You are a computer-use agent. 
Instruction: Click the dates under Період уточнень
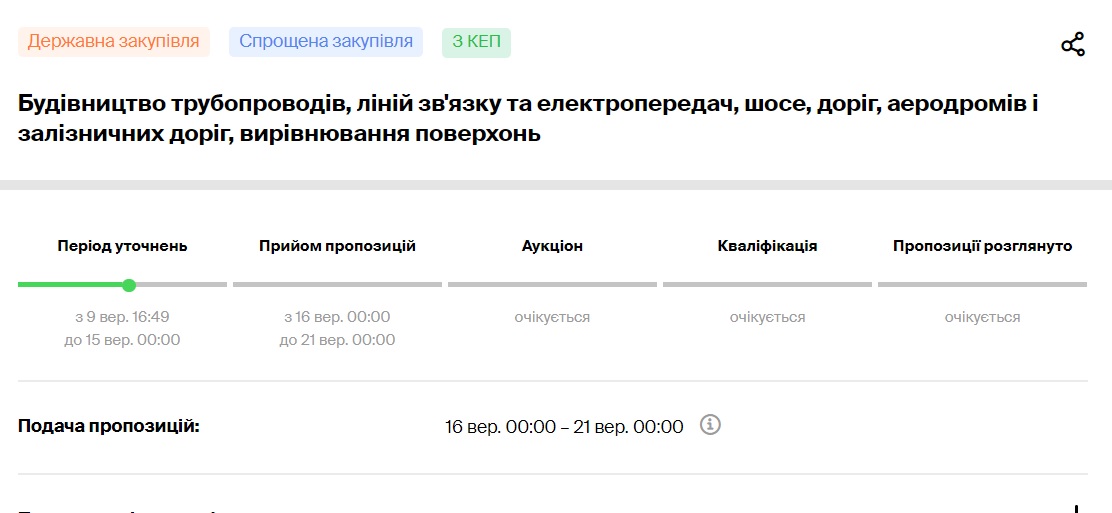(x=122, y=328)
